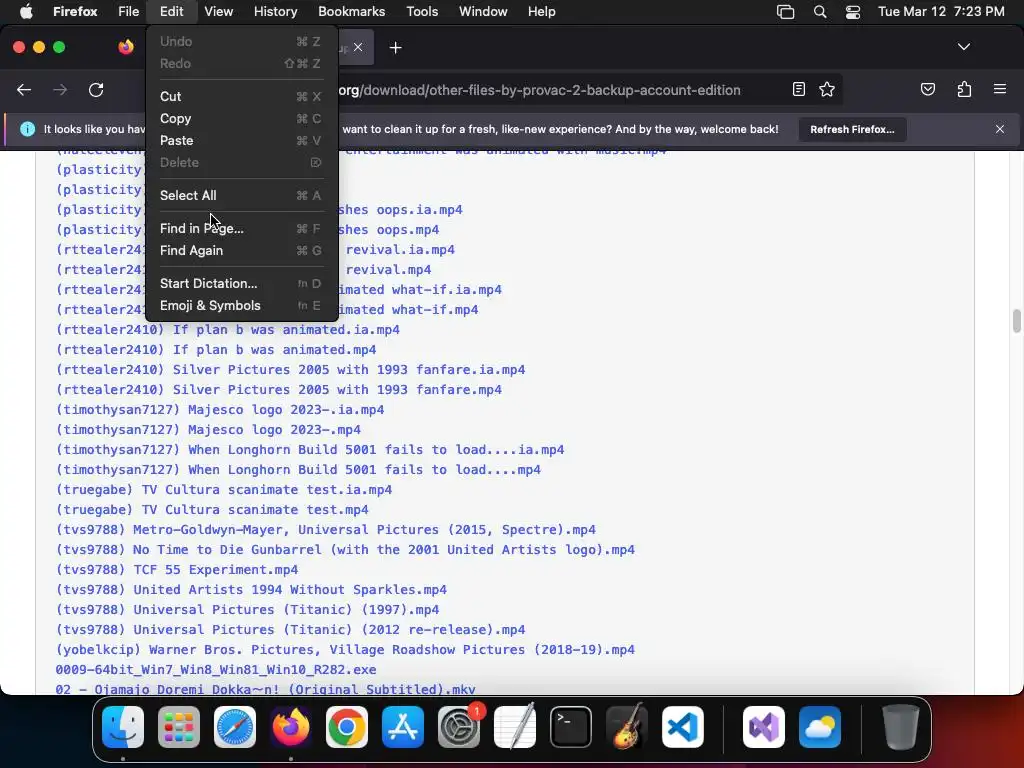Open the Extensions puzzle icon
1024x768 pixels.
coord(964,89)
